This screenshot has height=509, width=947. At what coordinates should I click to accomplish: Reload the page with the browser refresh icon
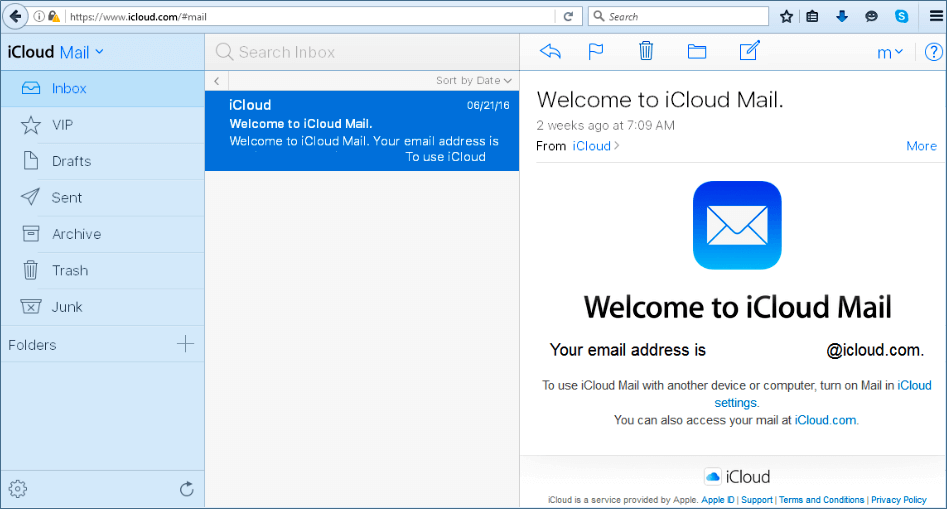click(568, 16)
